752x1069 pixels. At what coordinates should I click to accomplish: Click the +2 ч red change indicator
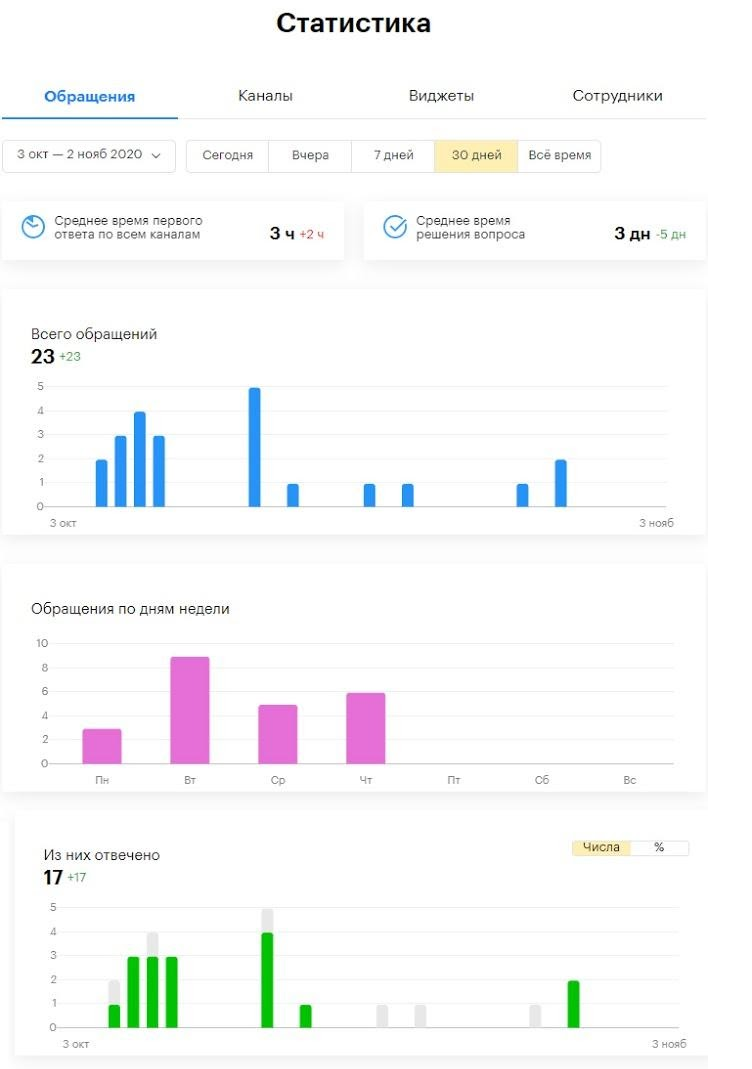(x=312, y=235)
